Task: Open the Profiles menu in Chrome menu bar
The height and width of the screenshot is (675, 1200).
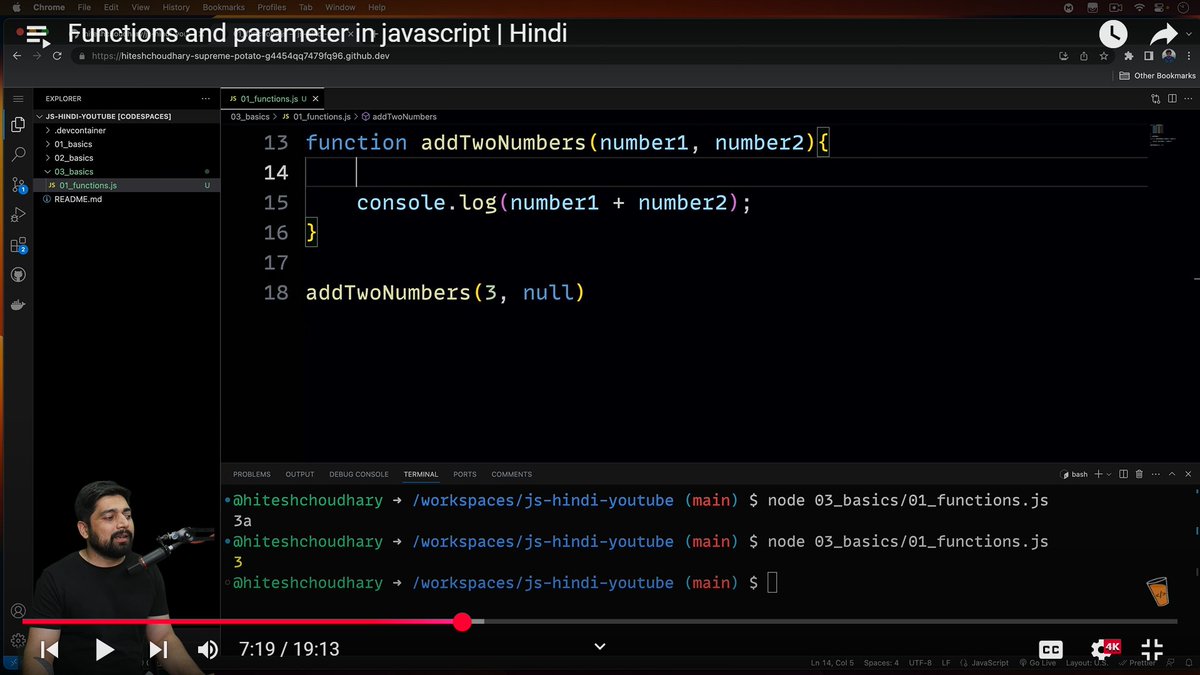Action: (x=272, y=7)
